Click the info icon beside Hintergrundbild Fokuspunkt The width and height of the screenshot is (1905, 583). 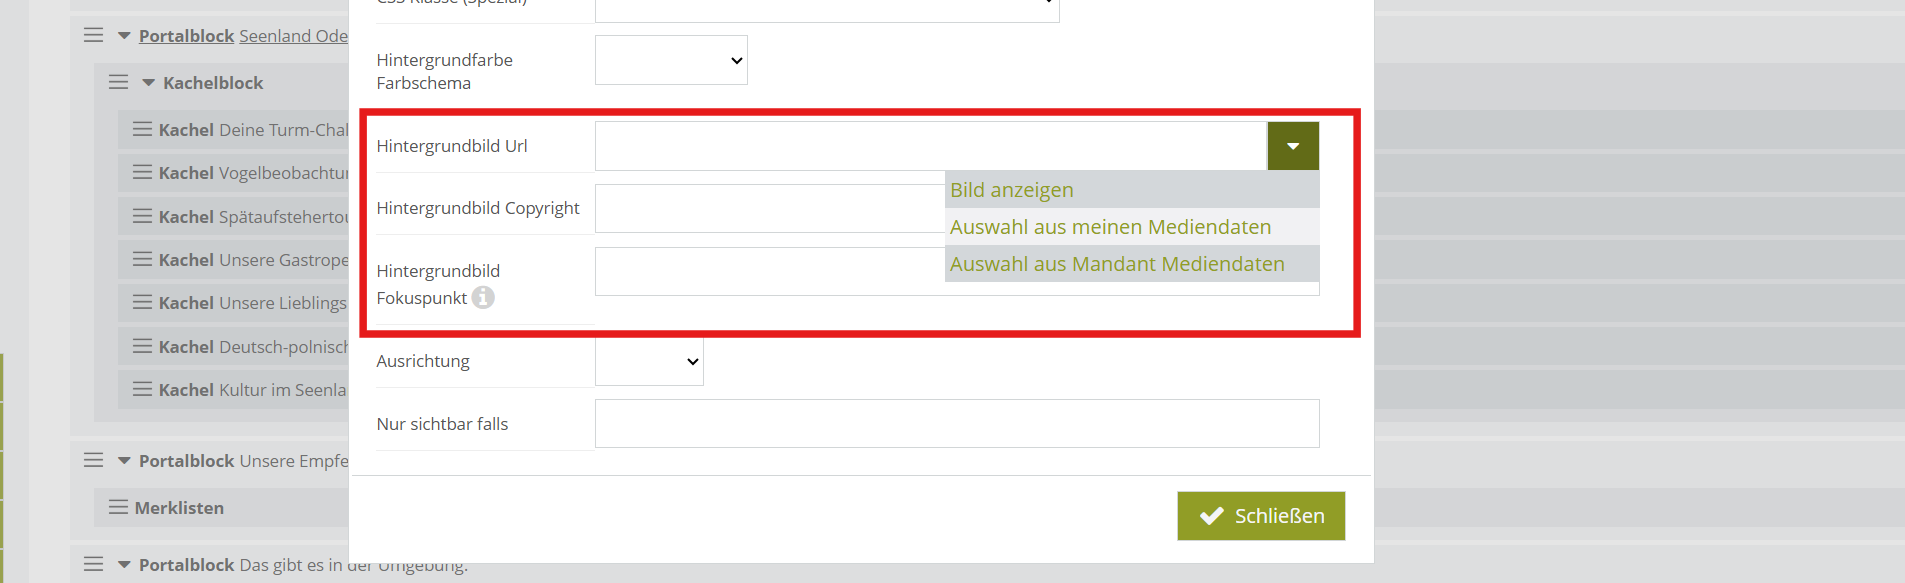point(483,297)
